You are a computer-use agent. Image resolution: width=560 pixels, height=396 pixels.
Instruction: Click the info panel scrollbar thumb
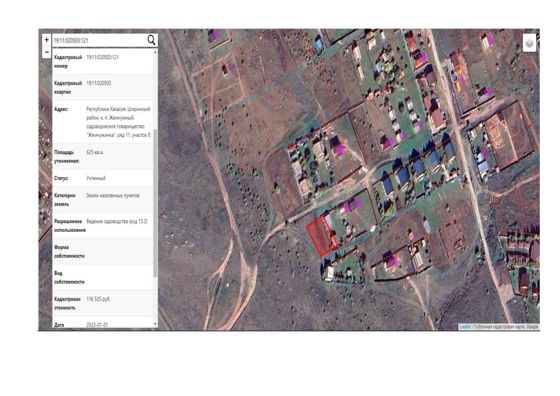(x=155, y=203)
